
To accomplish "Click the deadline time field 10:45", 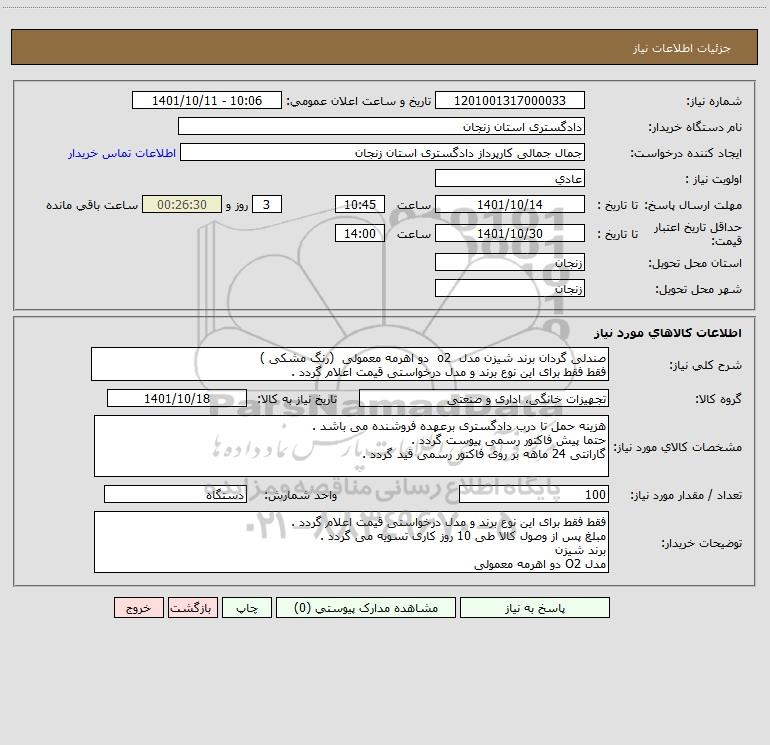I will [360, 204].
